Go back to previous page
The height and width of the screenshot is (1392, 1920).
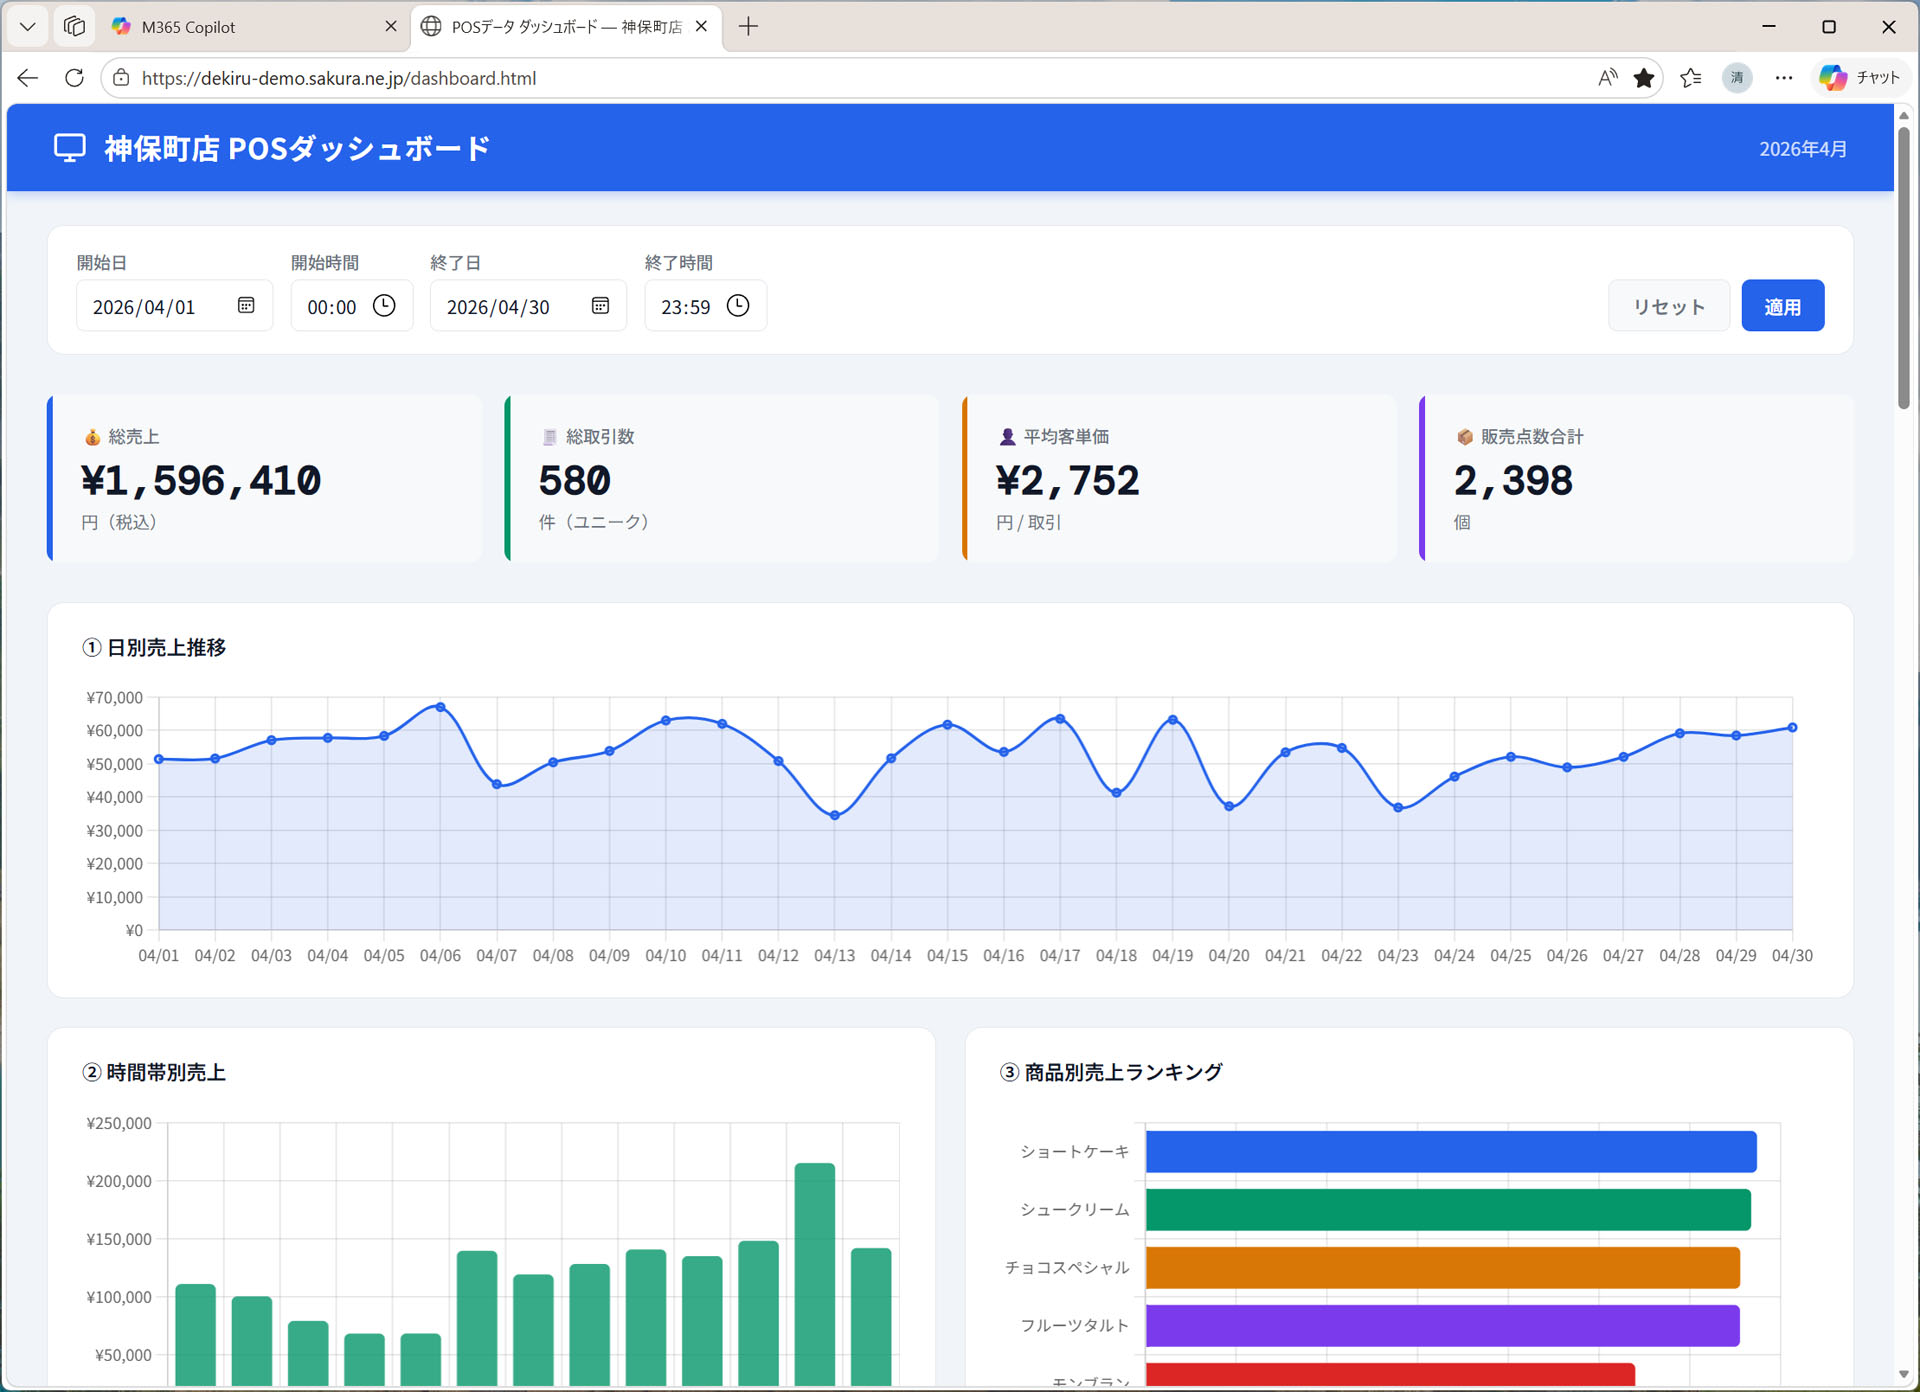click(28, 78)
